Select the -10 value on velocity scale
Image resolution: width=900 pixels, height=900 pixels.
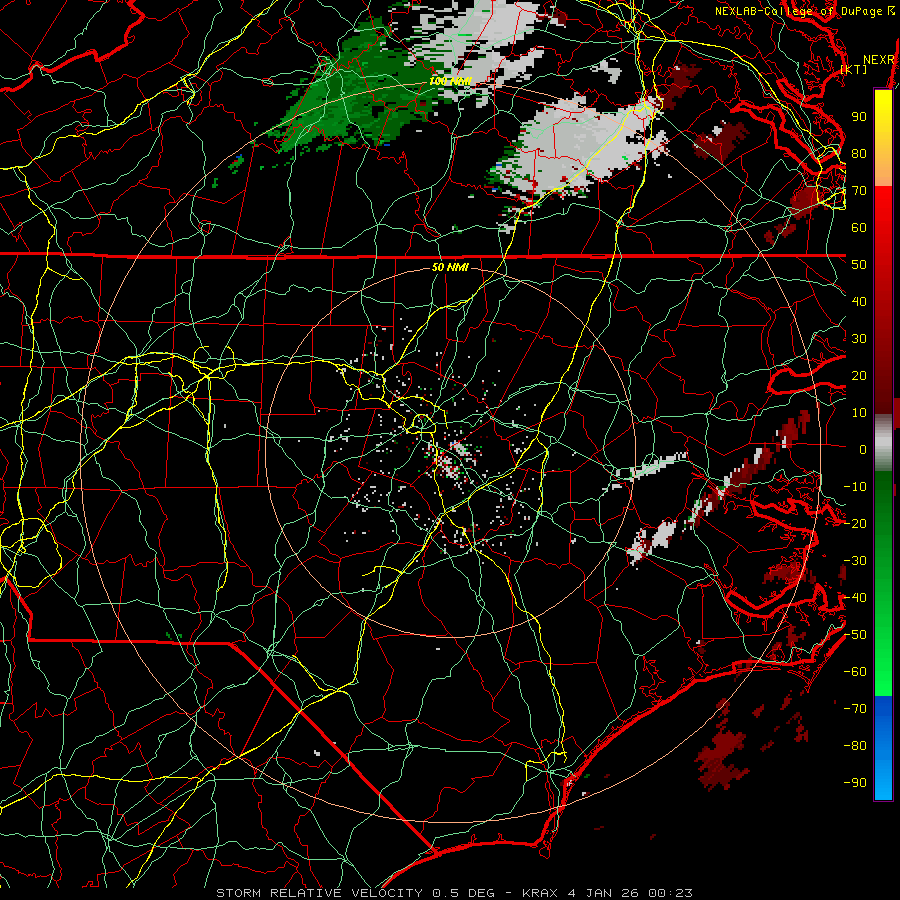coord(855,487)
